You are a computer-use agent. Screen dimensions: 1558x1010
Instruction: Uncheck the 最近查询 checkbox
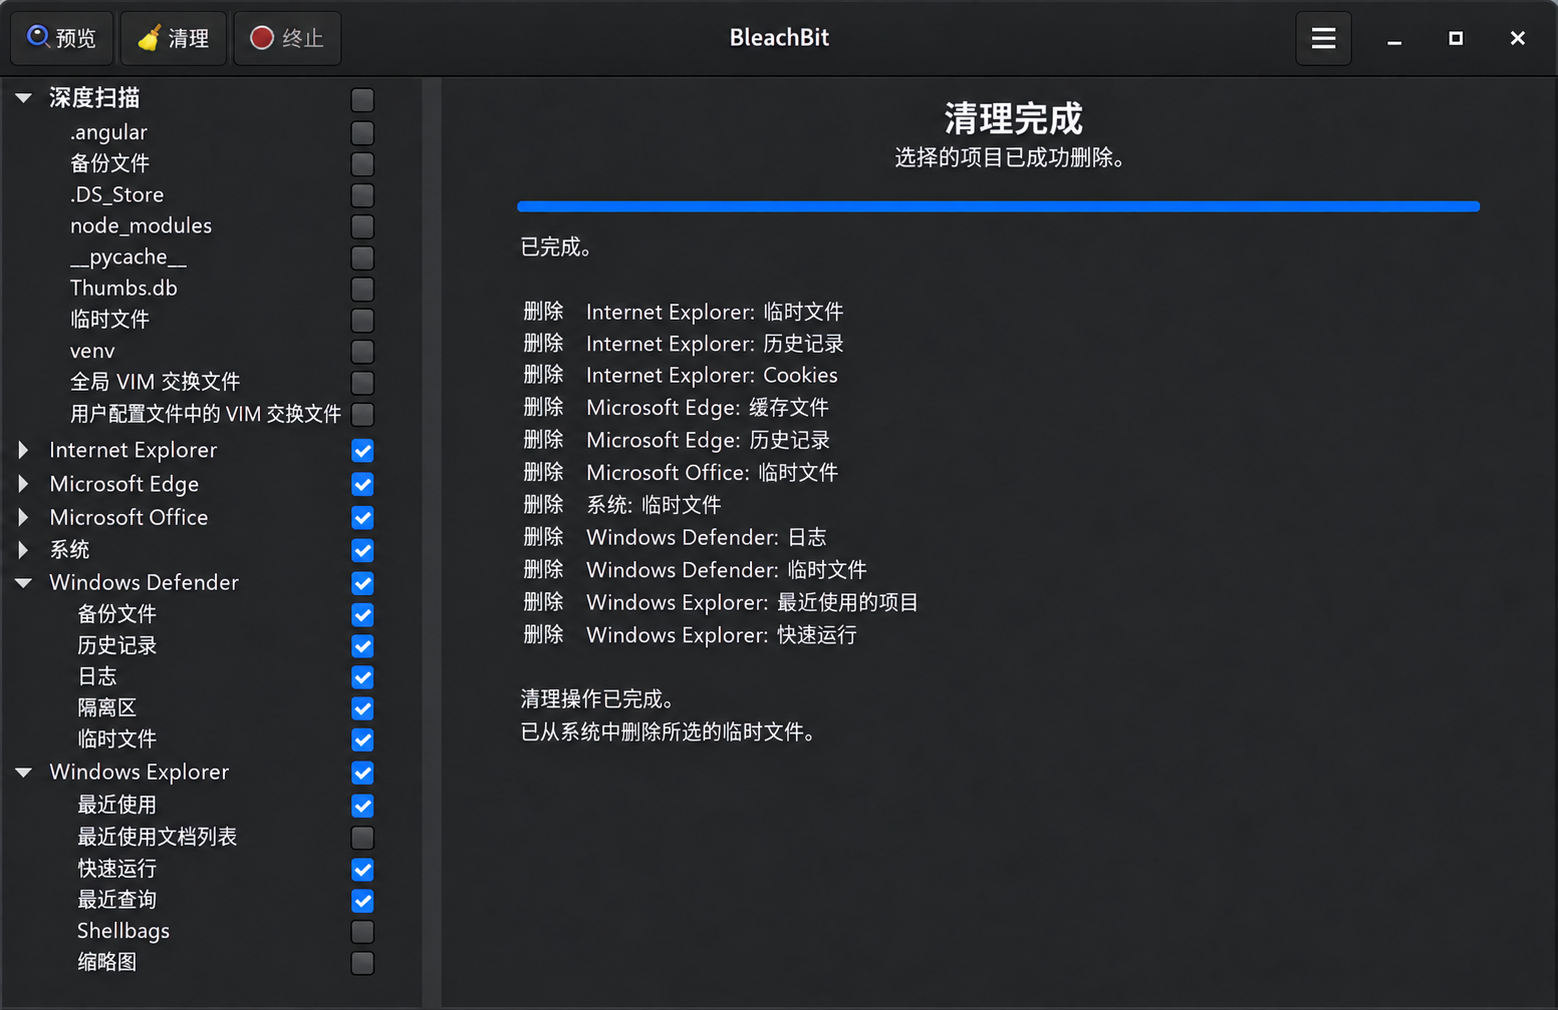(x=363, y=901)
